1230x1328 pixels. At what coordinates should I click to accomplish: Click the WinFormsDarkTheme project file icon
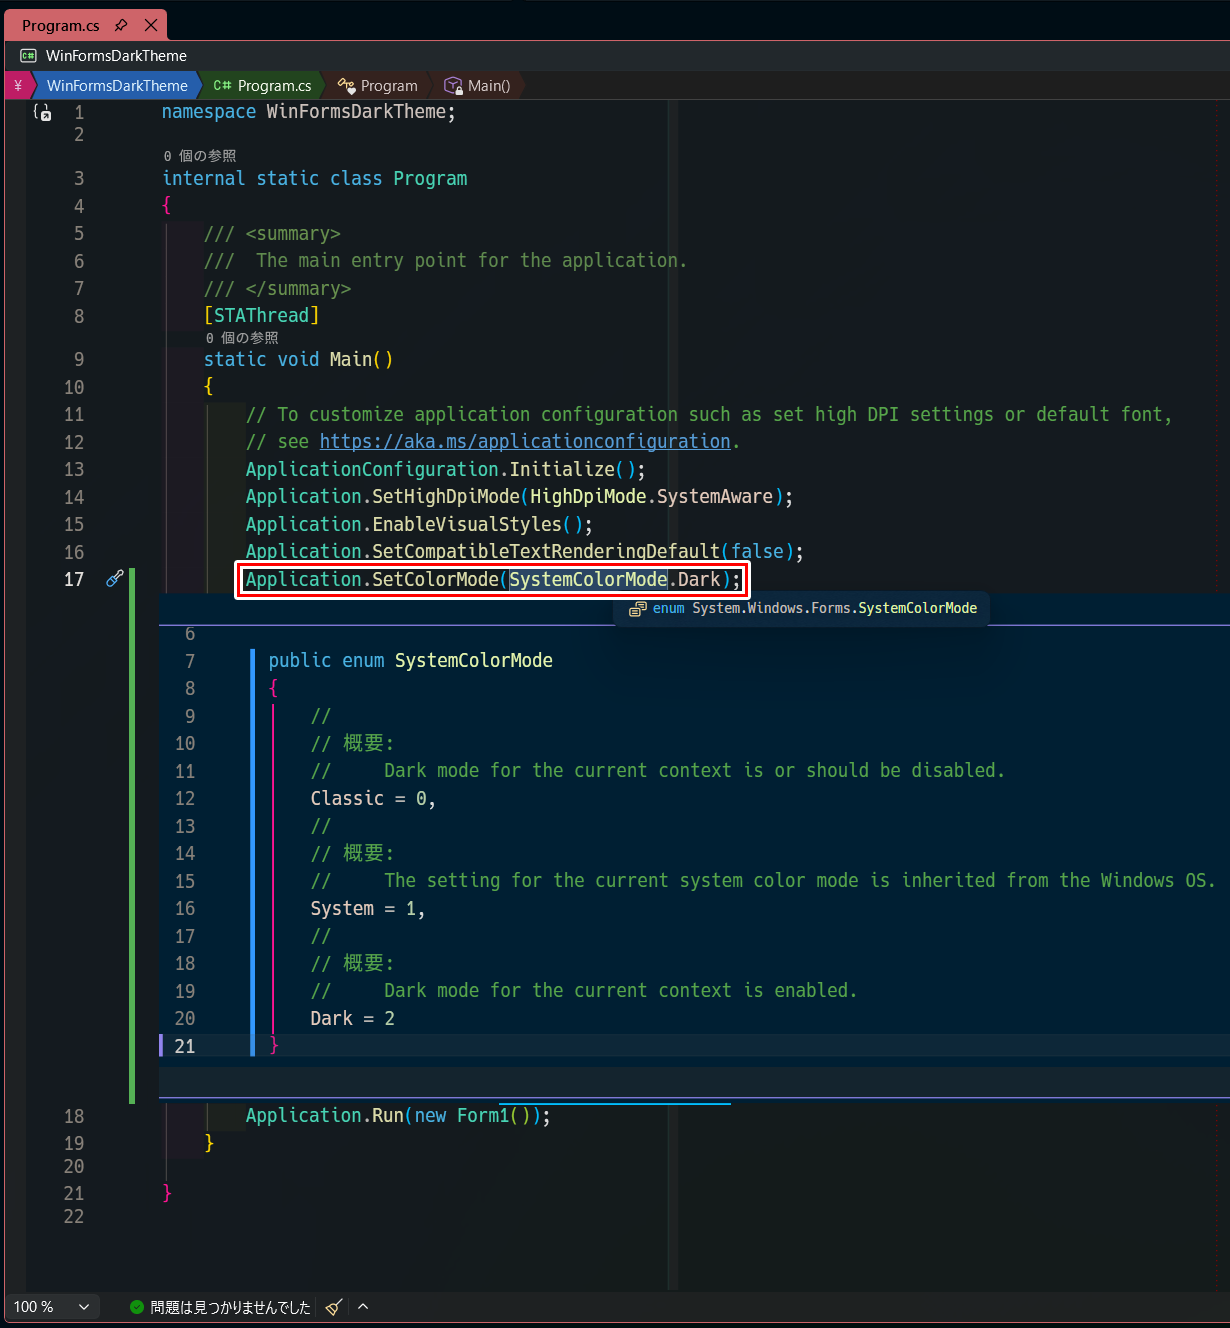click(29, 56)
